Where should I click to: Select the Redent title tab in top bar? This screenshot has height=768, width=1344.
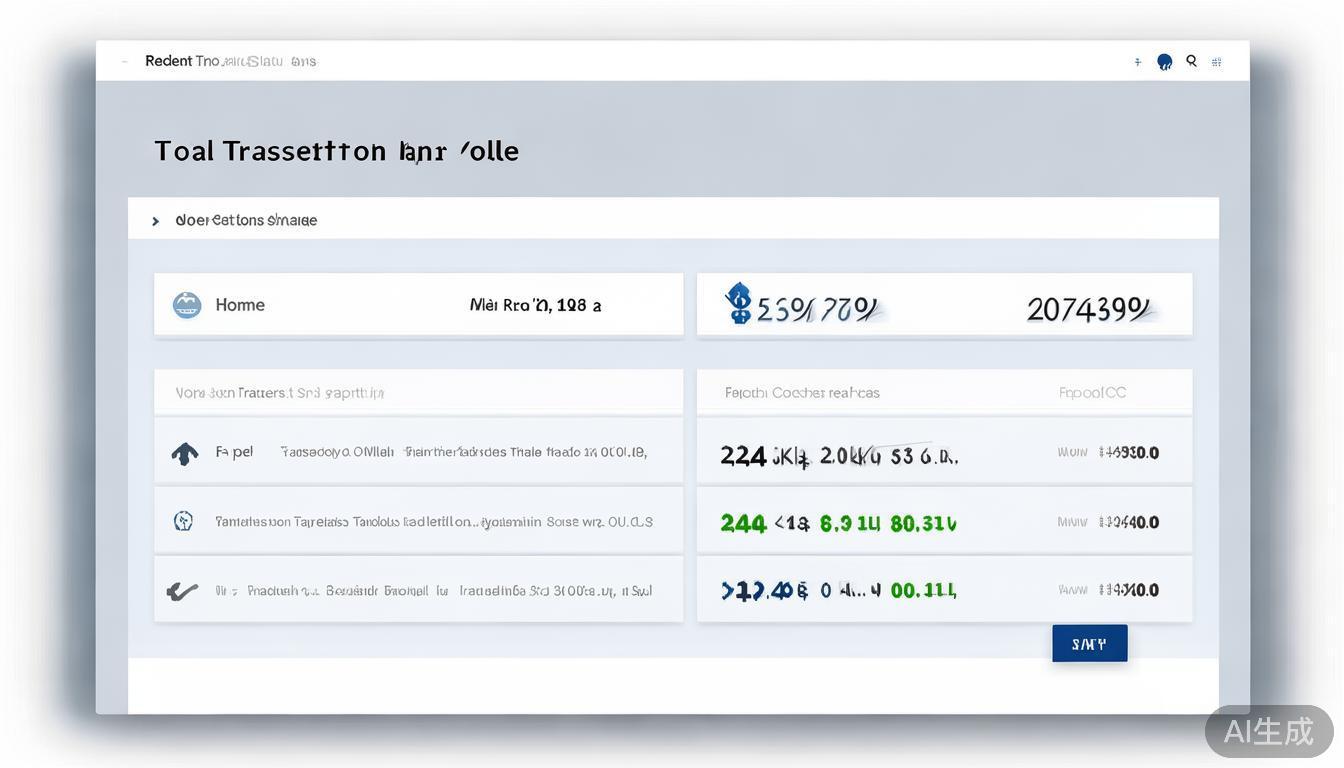tap(168, 61)
